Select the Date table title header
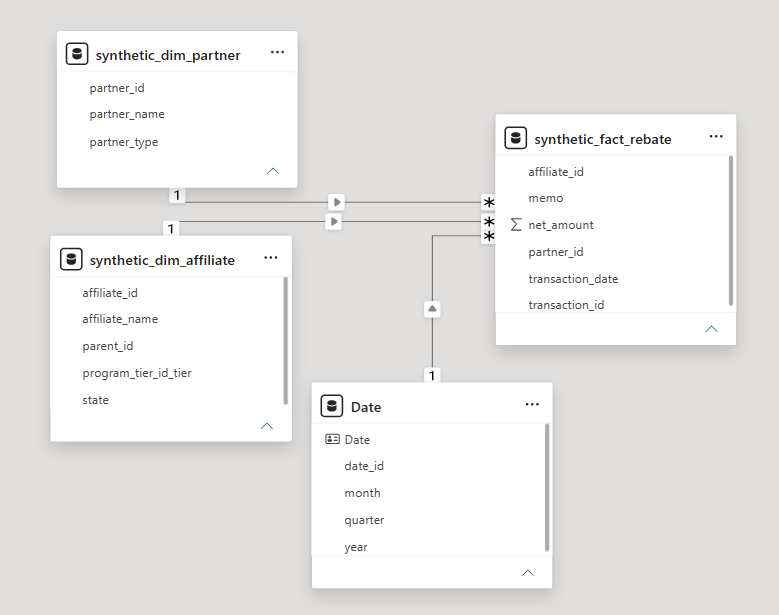Image resolution: width=779 pixels, height=615 pixels. (x=366, y=407)
